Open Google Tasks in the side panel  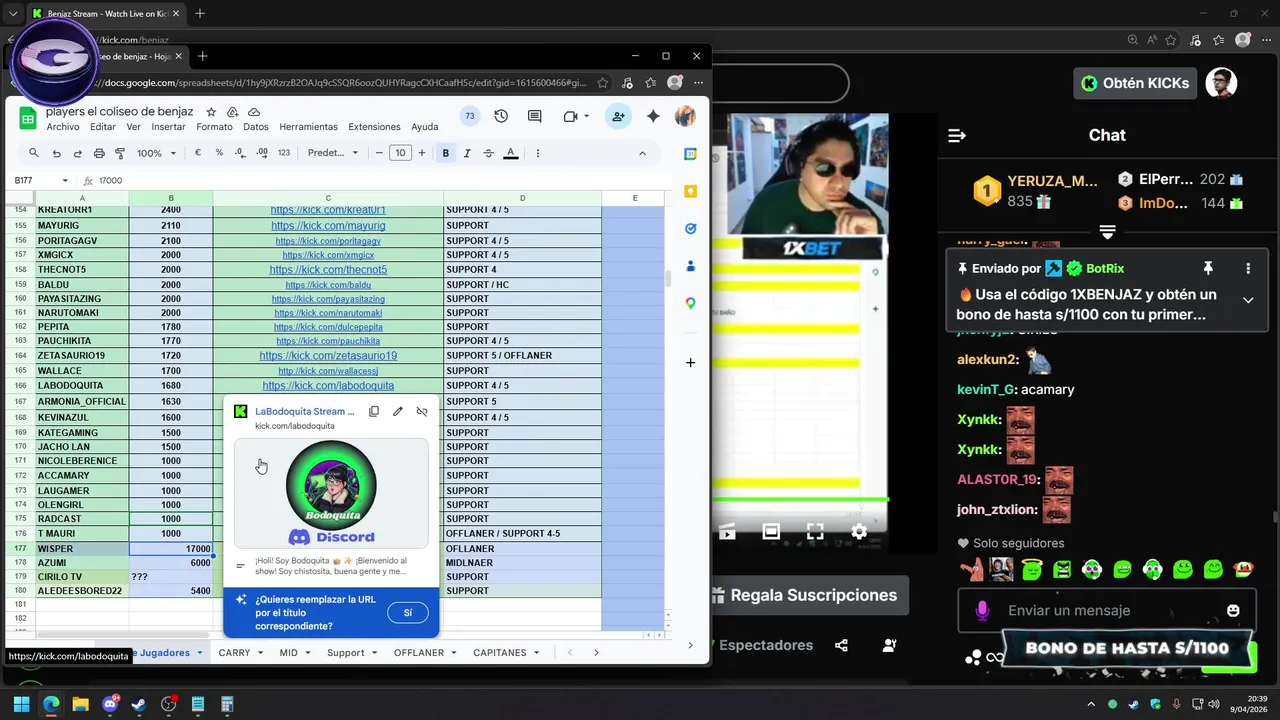[x=690, y=229]
